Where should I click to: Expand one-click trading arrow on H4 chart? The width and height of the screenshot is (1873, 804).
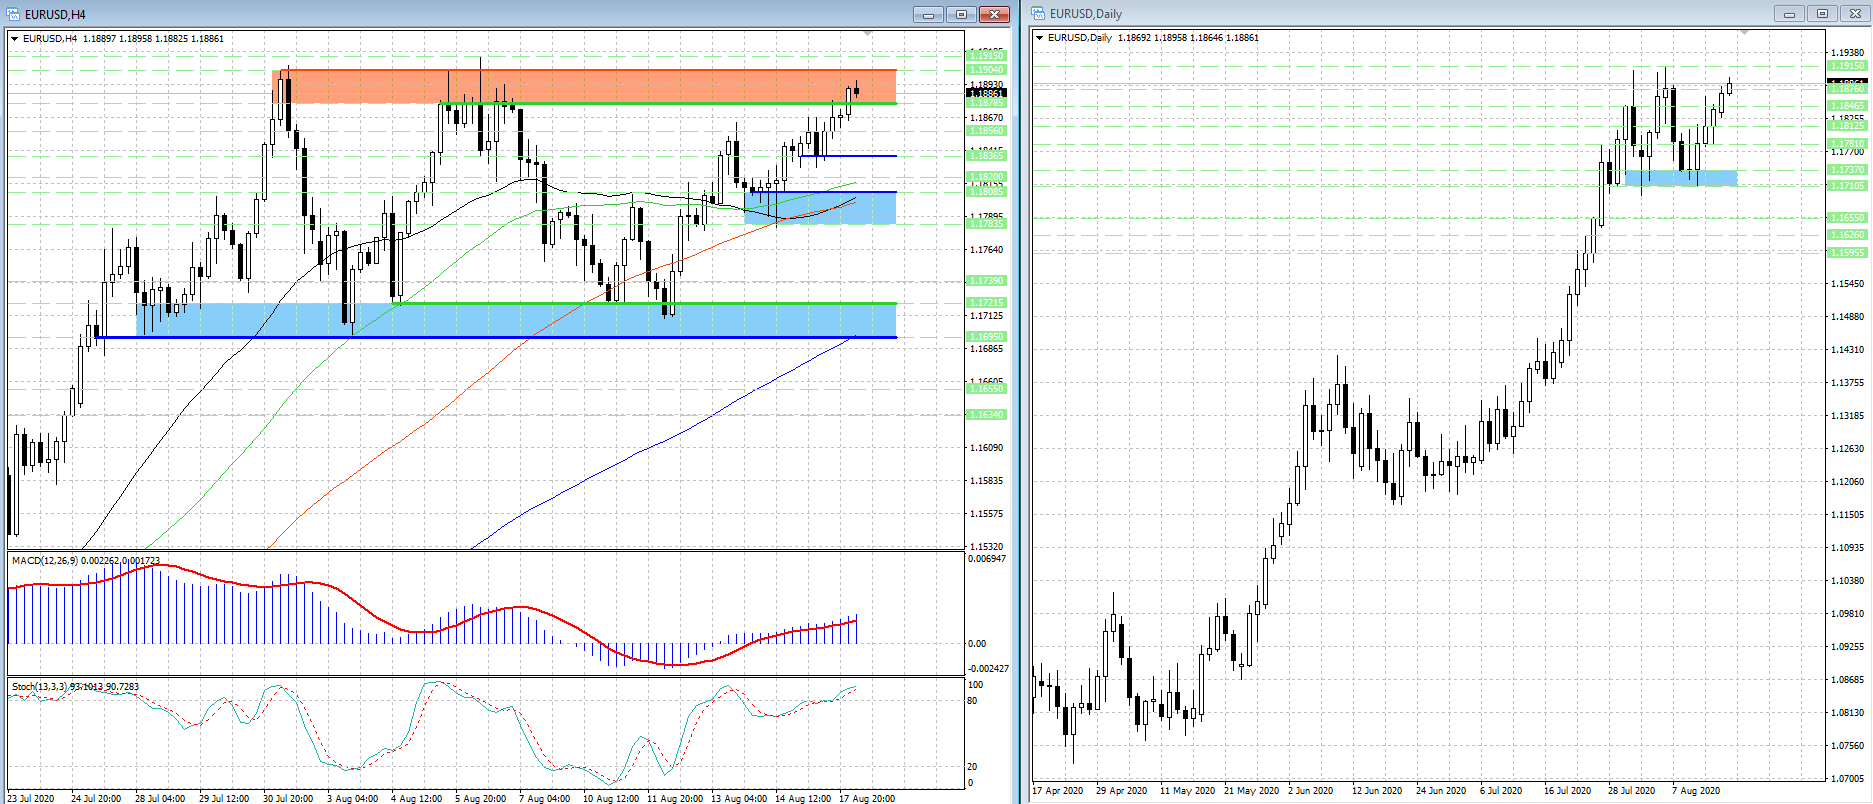14,39
